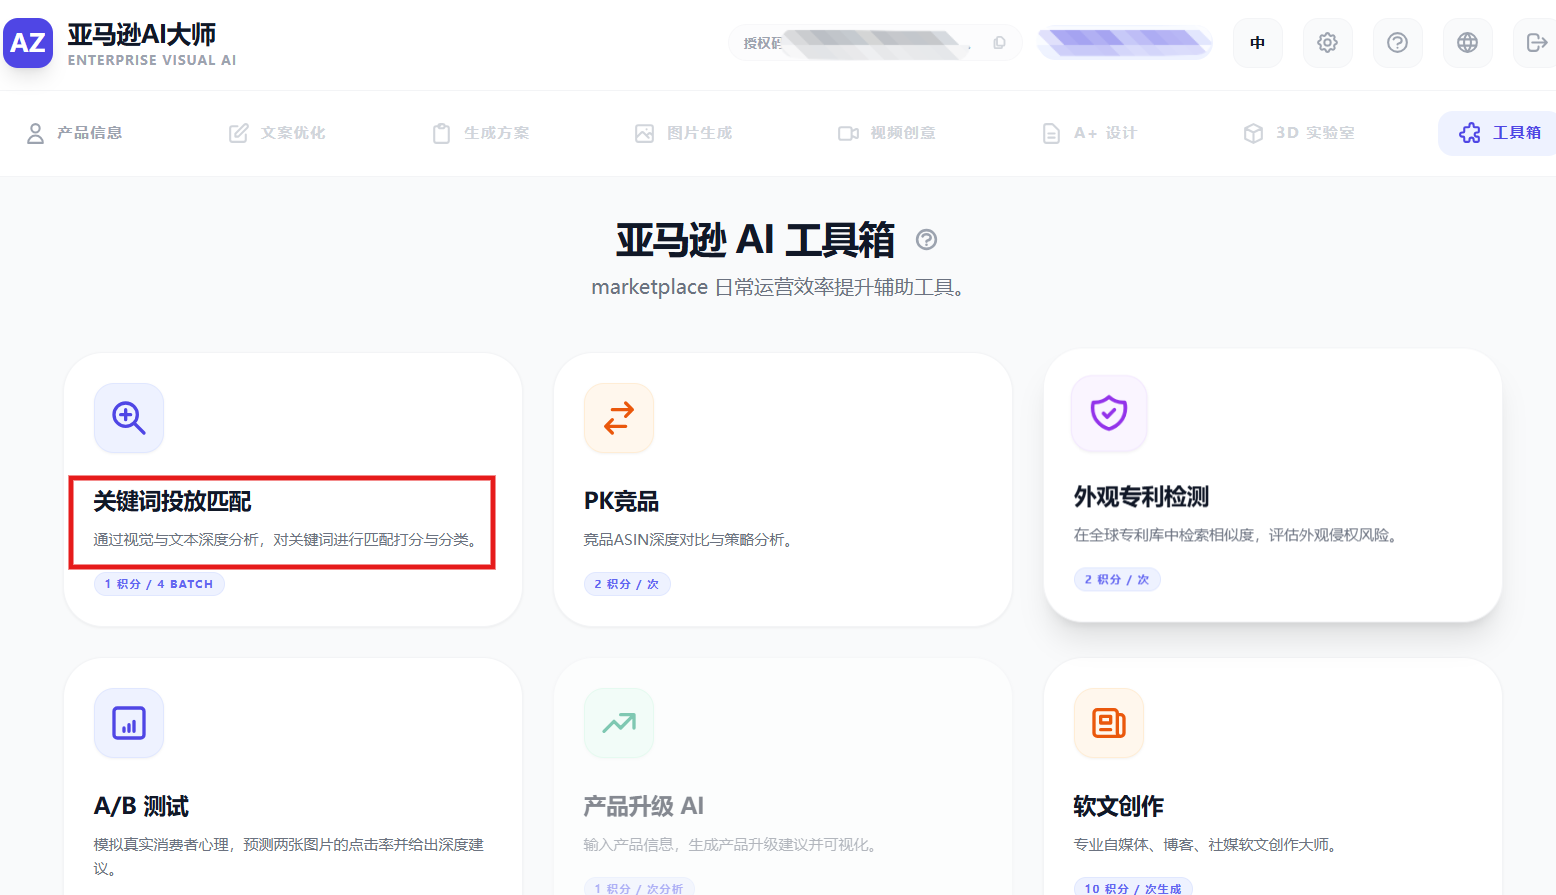Viewport: 1556px width, 895px height.
Task: Click the 产品升级 AI card title
Action: point(643,806)
